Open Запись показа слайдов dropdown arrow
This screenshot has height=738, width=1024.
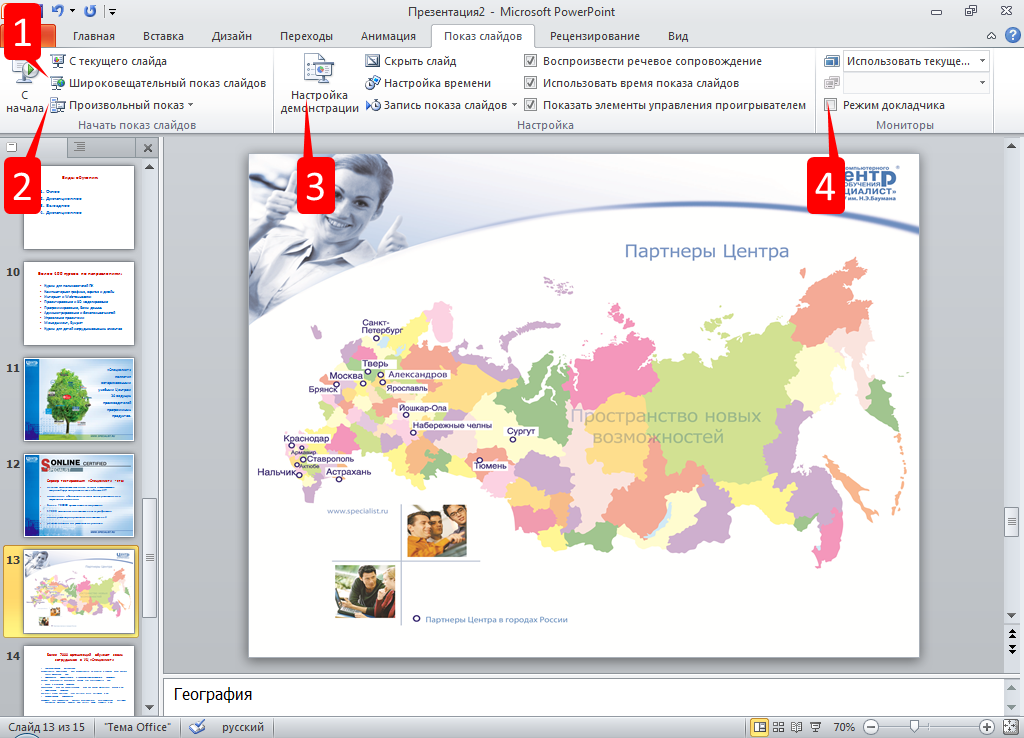pyautogui.click(x=515, y=105)
